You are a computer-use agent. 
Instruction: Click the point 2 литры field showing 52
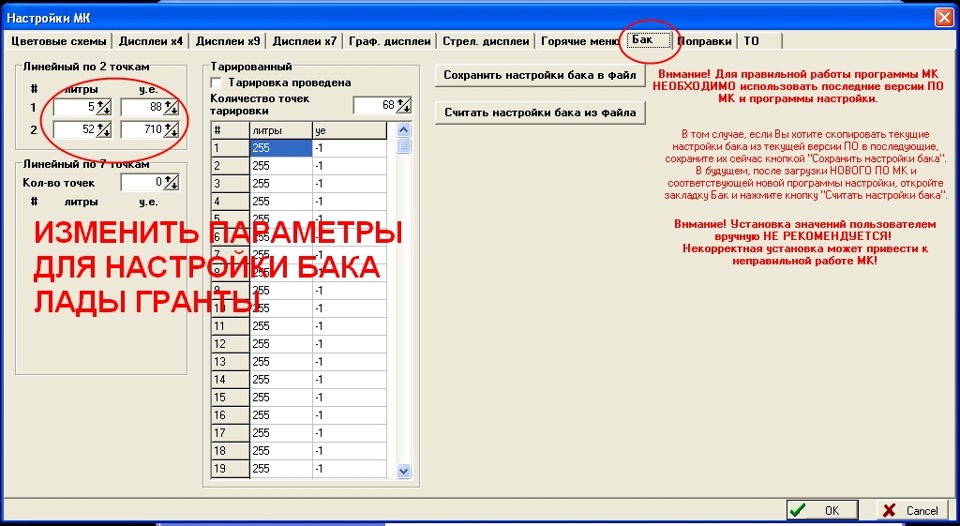pos(74,129)
